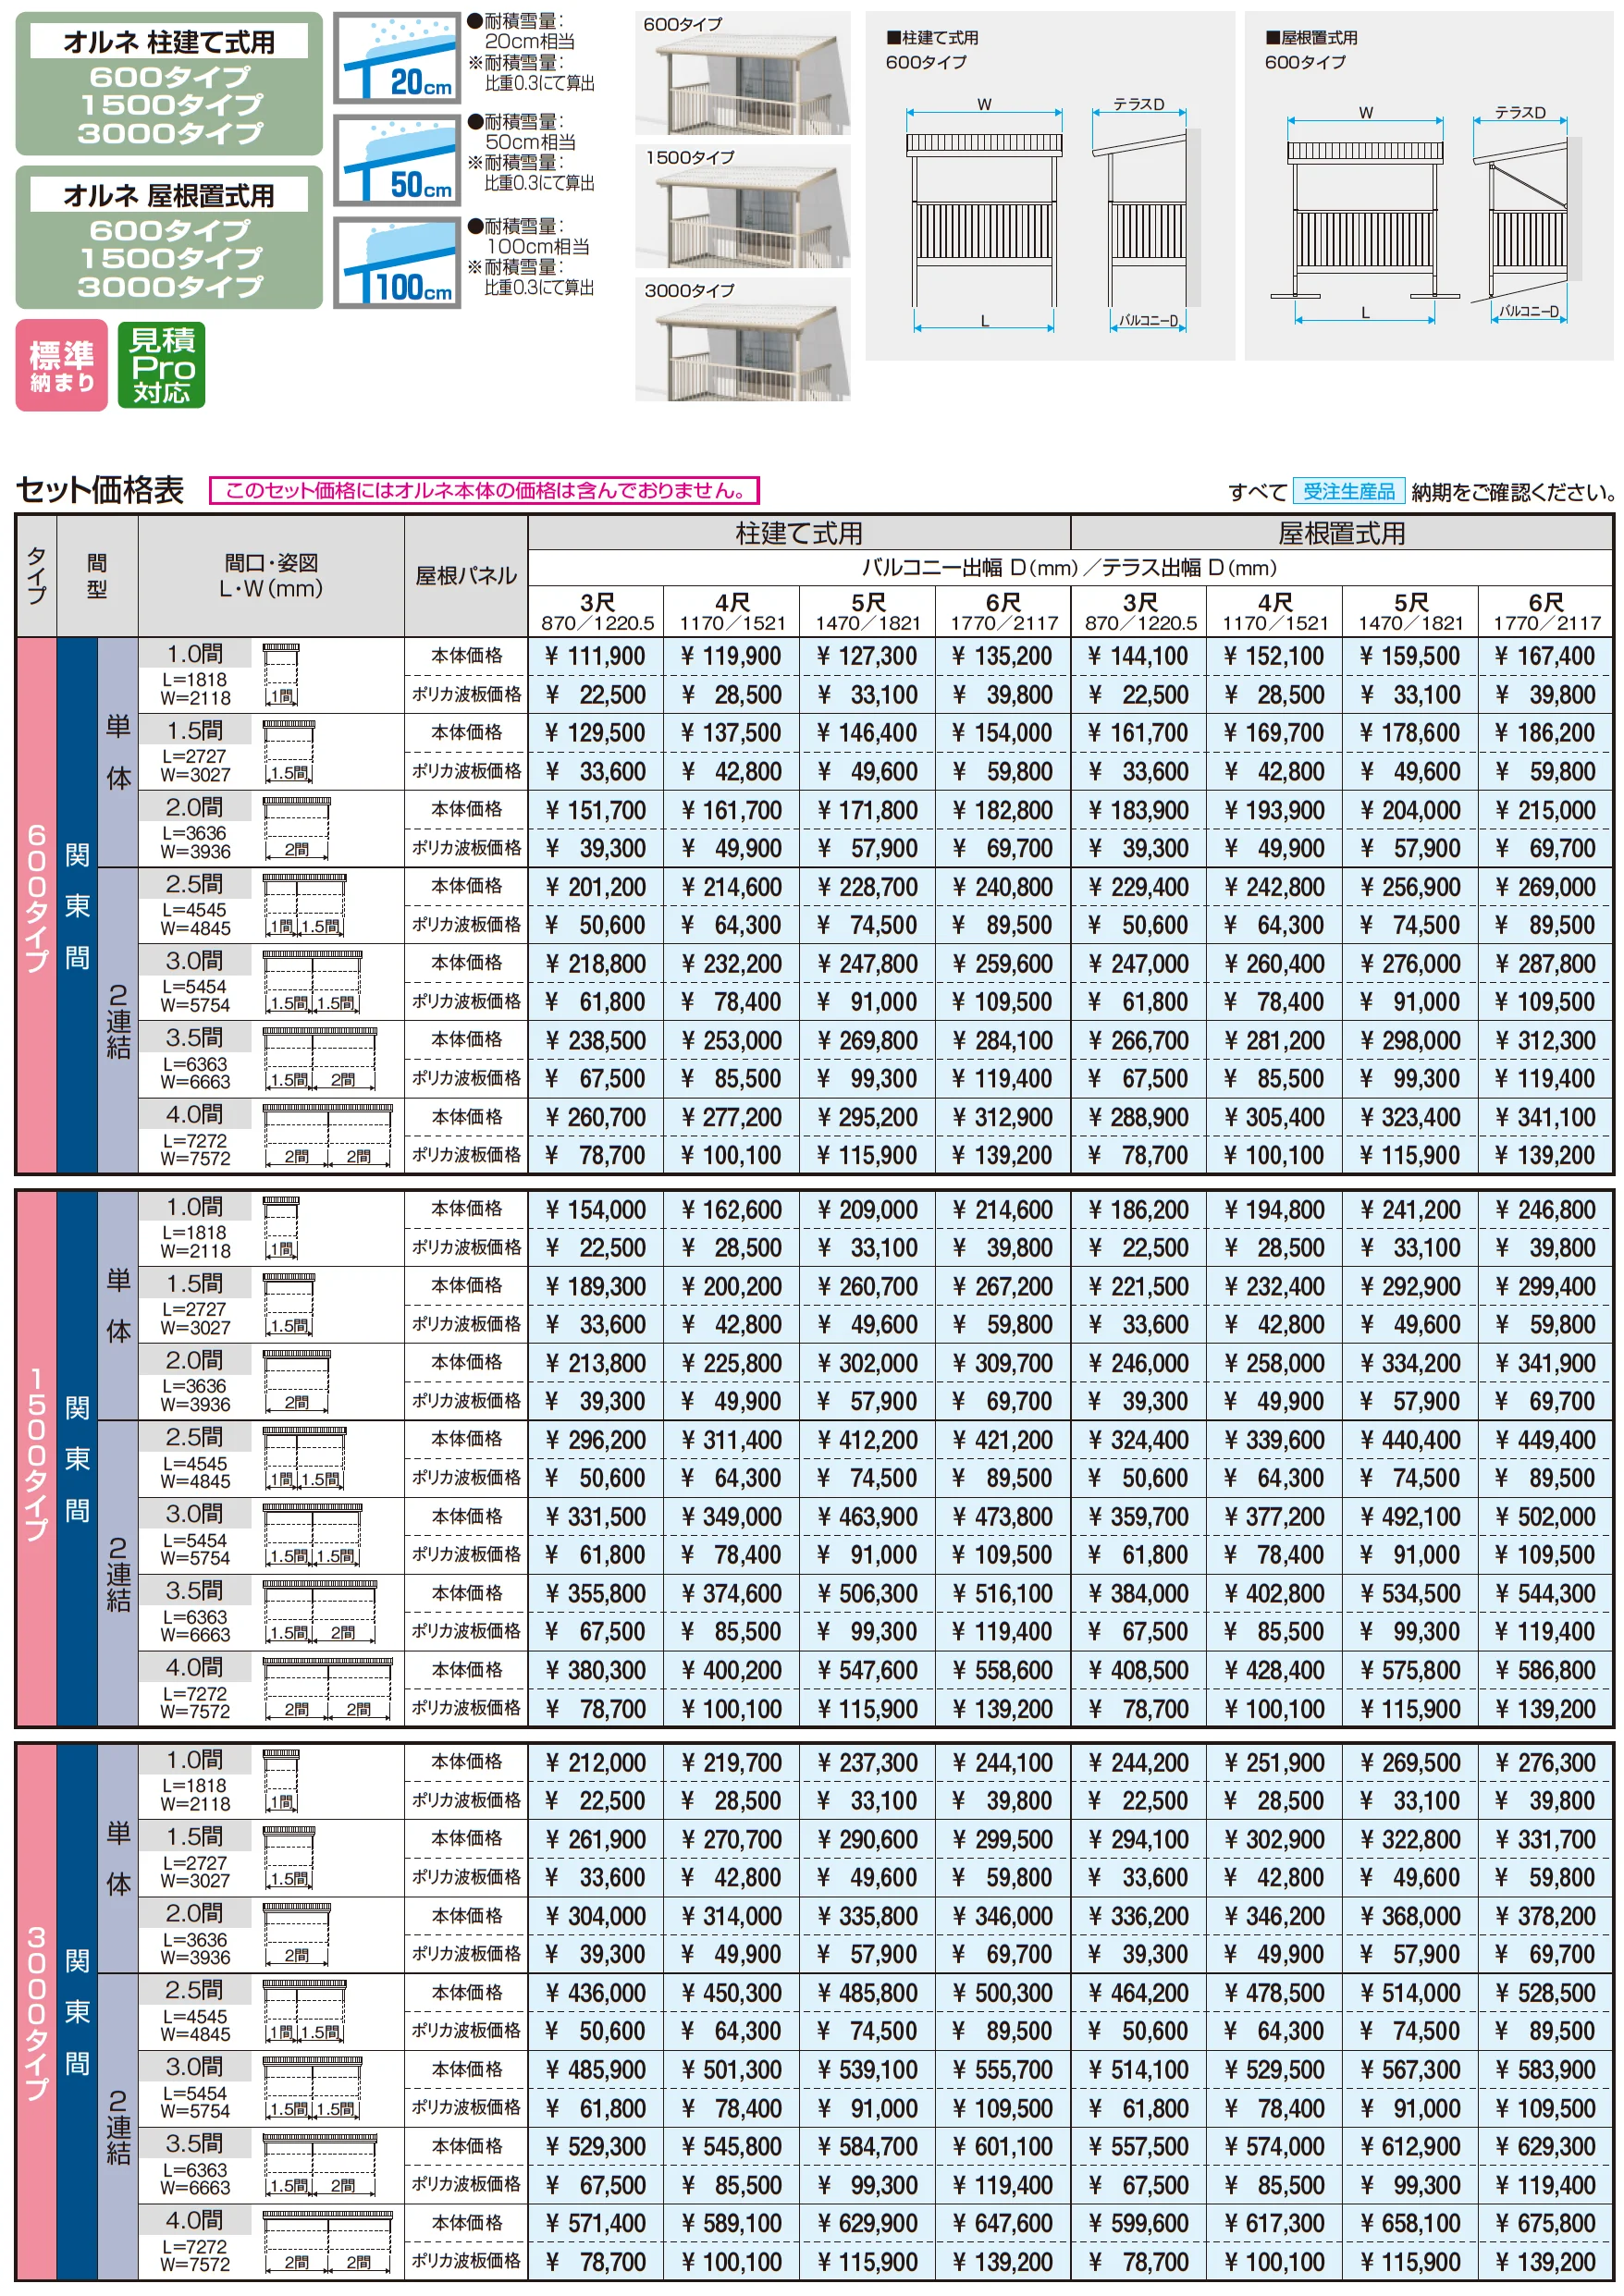Click the 屋根置式用 header in the price table
The width and height of the screenshot is (1624, 2296).
tap(1342, 533)
